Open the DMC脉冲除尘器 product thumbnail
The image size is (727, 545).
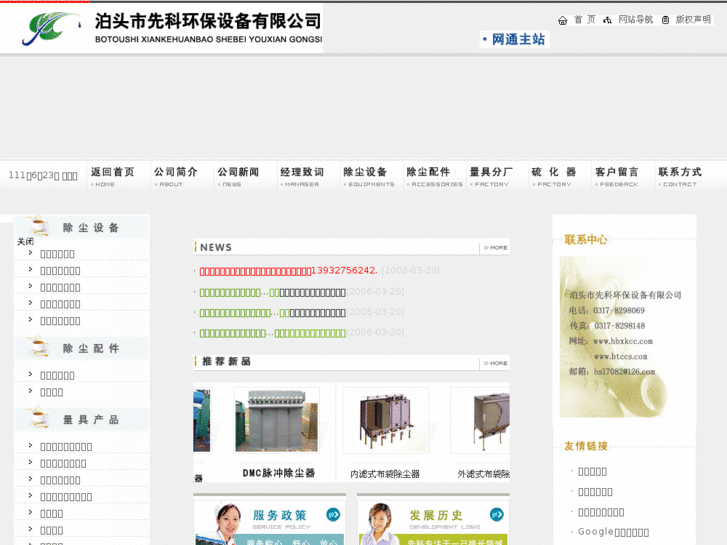pyautogui.click(x=276, y=421)
